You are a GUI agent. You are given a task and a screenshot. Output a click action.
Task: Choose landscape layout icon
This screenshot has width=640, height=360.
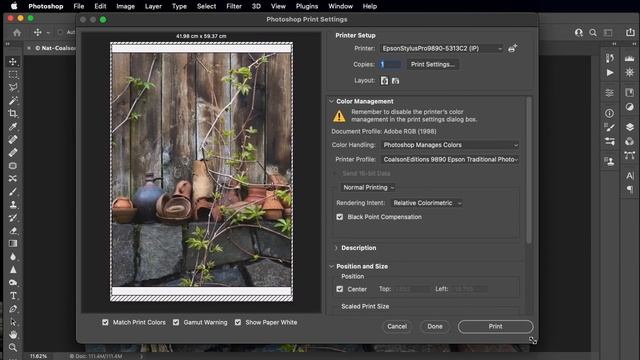pos(395,81)
